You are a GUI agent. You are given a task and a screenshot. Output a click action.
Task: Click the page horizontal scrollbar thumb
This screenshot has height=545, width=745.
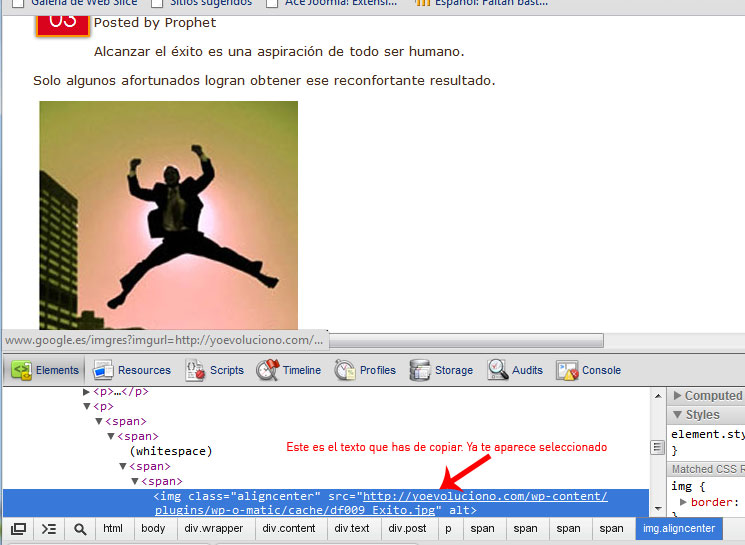point(467,341)
